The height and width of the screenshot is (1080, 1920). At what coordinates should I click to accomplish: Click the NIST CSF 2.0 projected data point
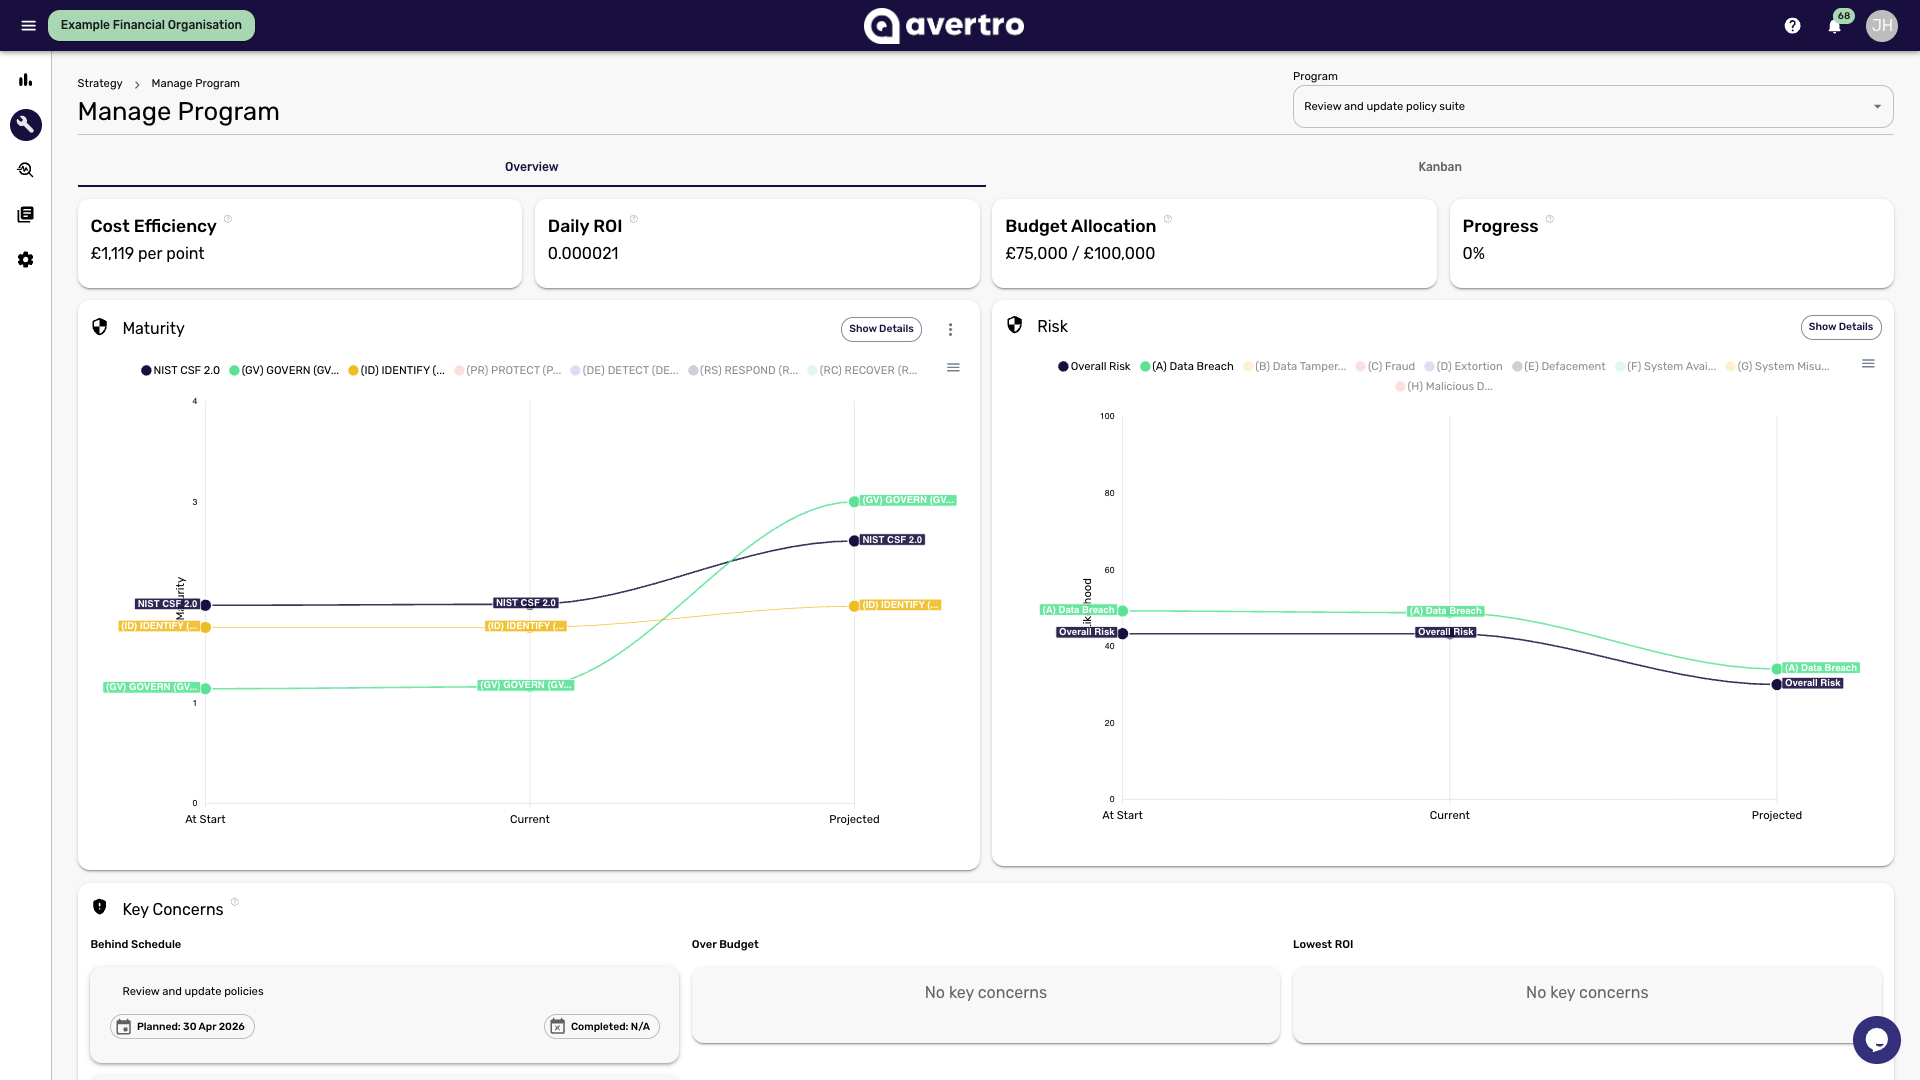pos(854,541)
